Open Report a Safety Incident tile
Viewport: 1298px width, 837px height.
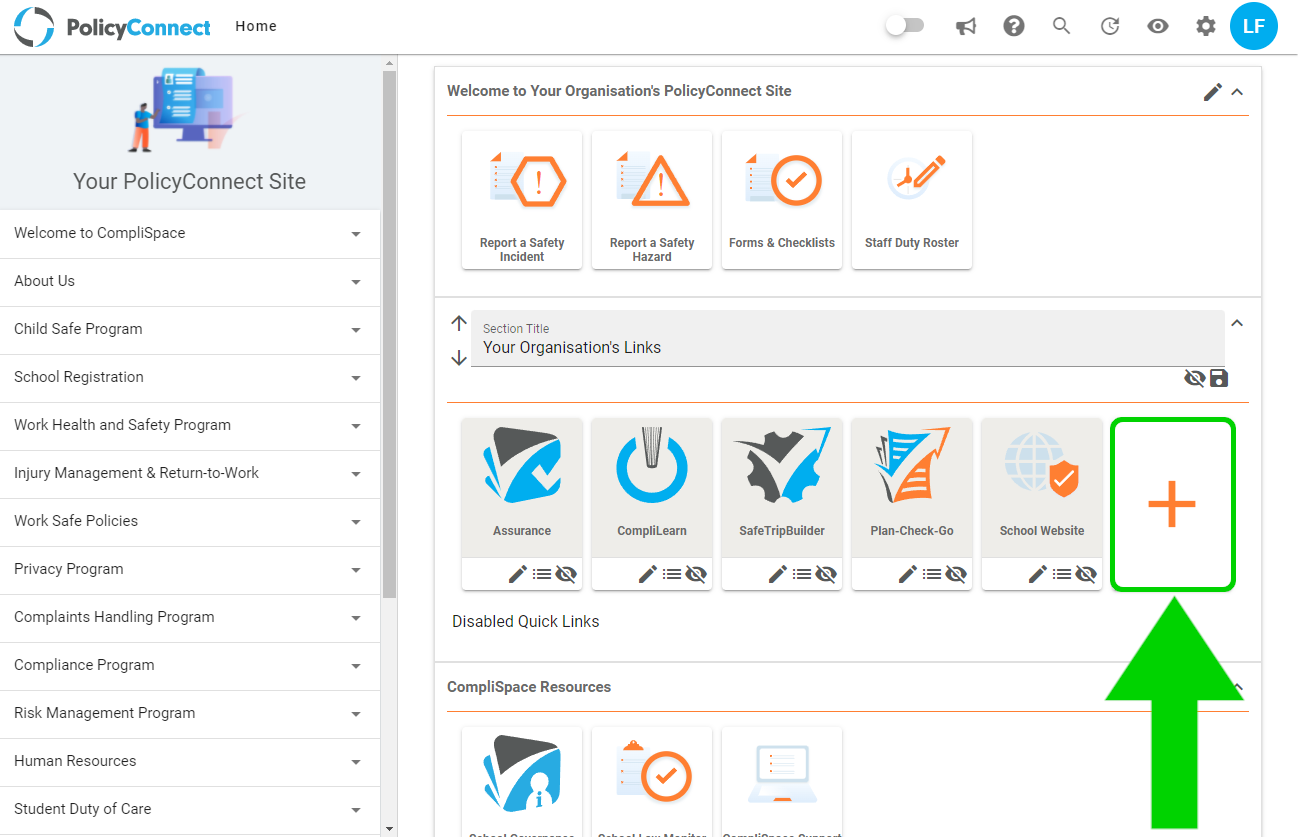(522, 200)
